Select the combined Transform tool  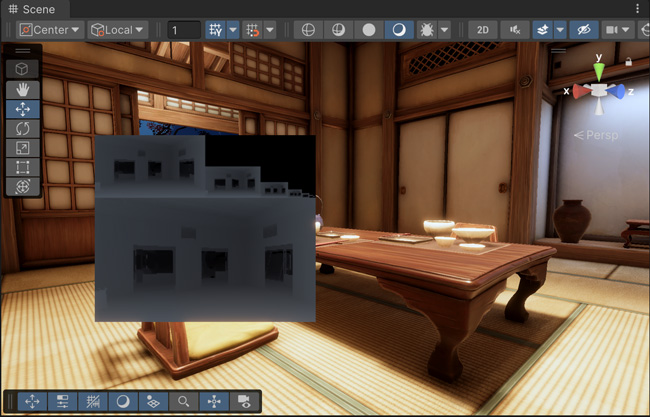pyautogui.click(x=23, y=186)
